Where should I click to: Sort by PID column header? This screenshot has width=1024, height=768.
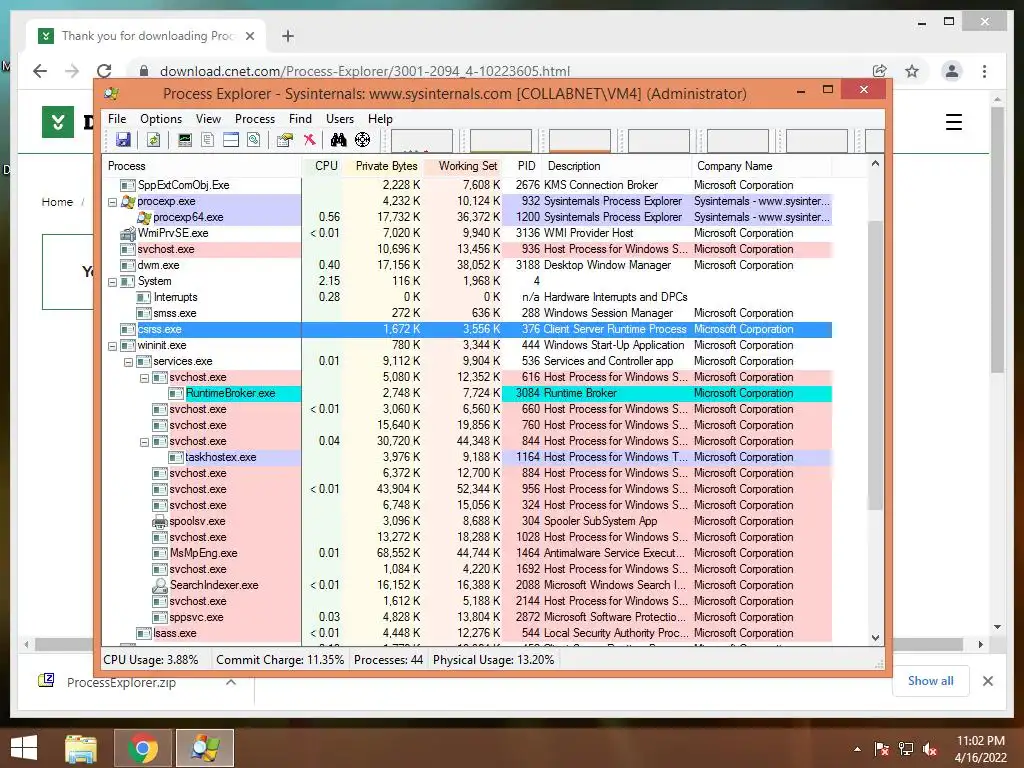[x=522, y=166]
